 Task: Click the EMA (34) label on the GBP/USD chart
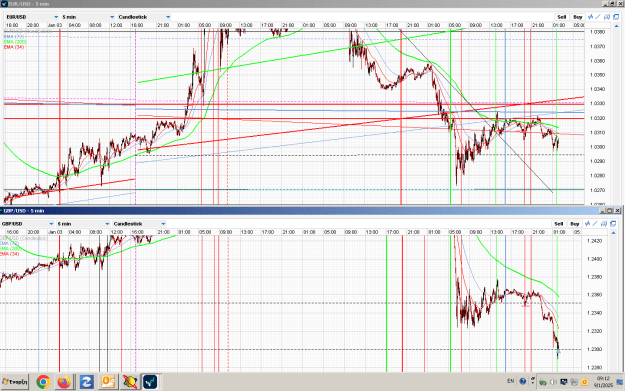coord(9,254)
